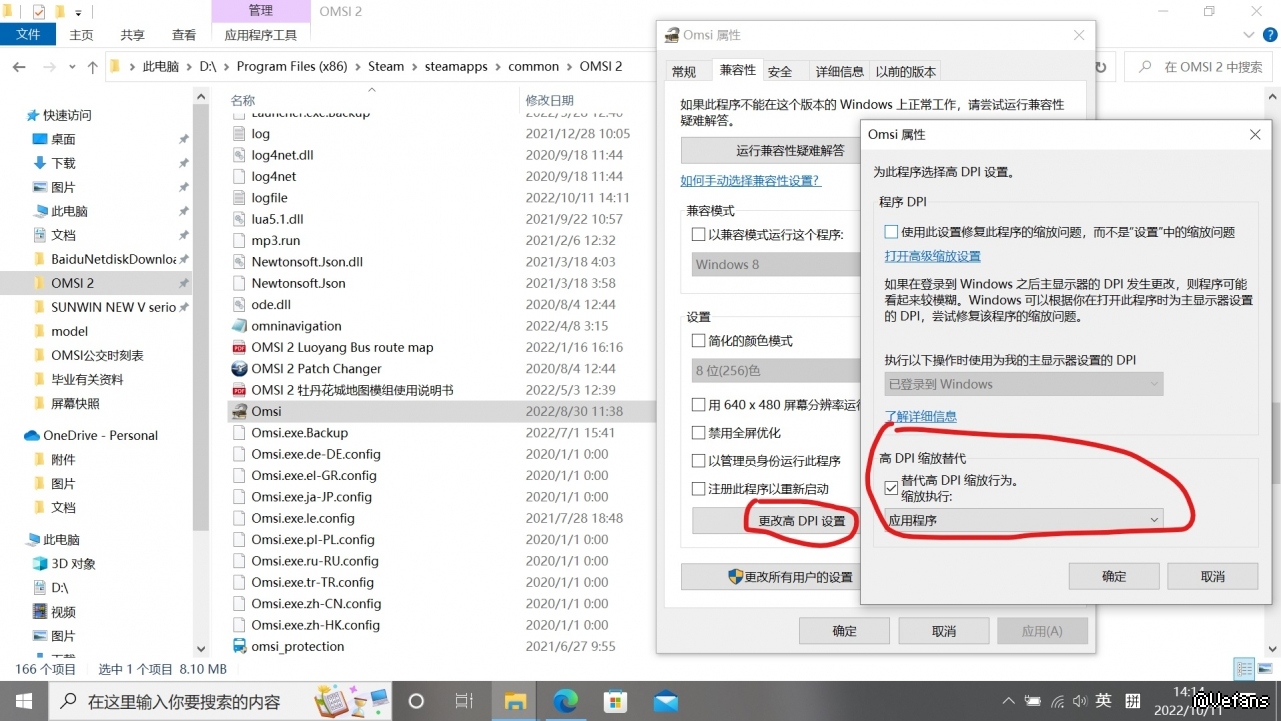The height and width of the screenshot is (721, 1281).
Task: Open recent locations dropdown beside forward arrow
Action: point(70,68)
